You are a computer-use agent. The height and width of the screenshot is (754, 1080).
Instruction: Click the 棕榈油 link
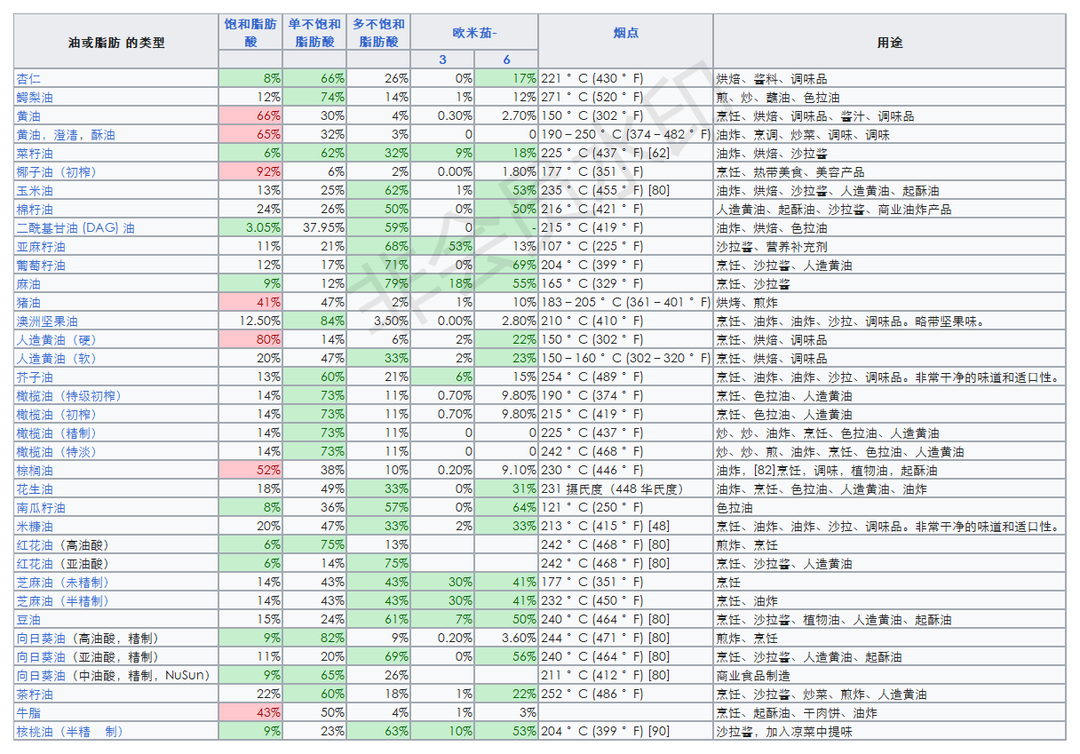click(34, 470)
